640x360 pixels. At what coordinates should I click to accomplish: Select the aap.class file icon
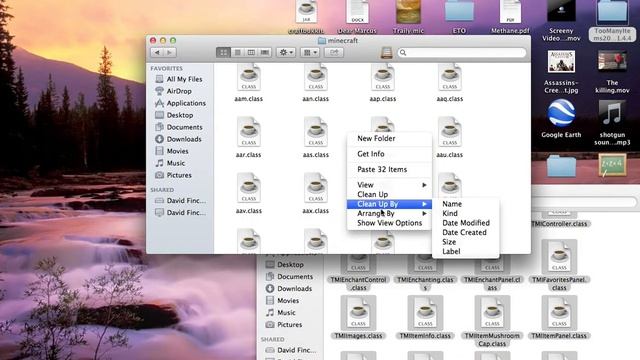click(382, 77)
